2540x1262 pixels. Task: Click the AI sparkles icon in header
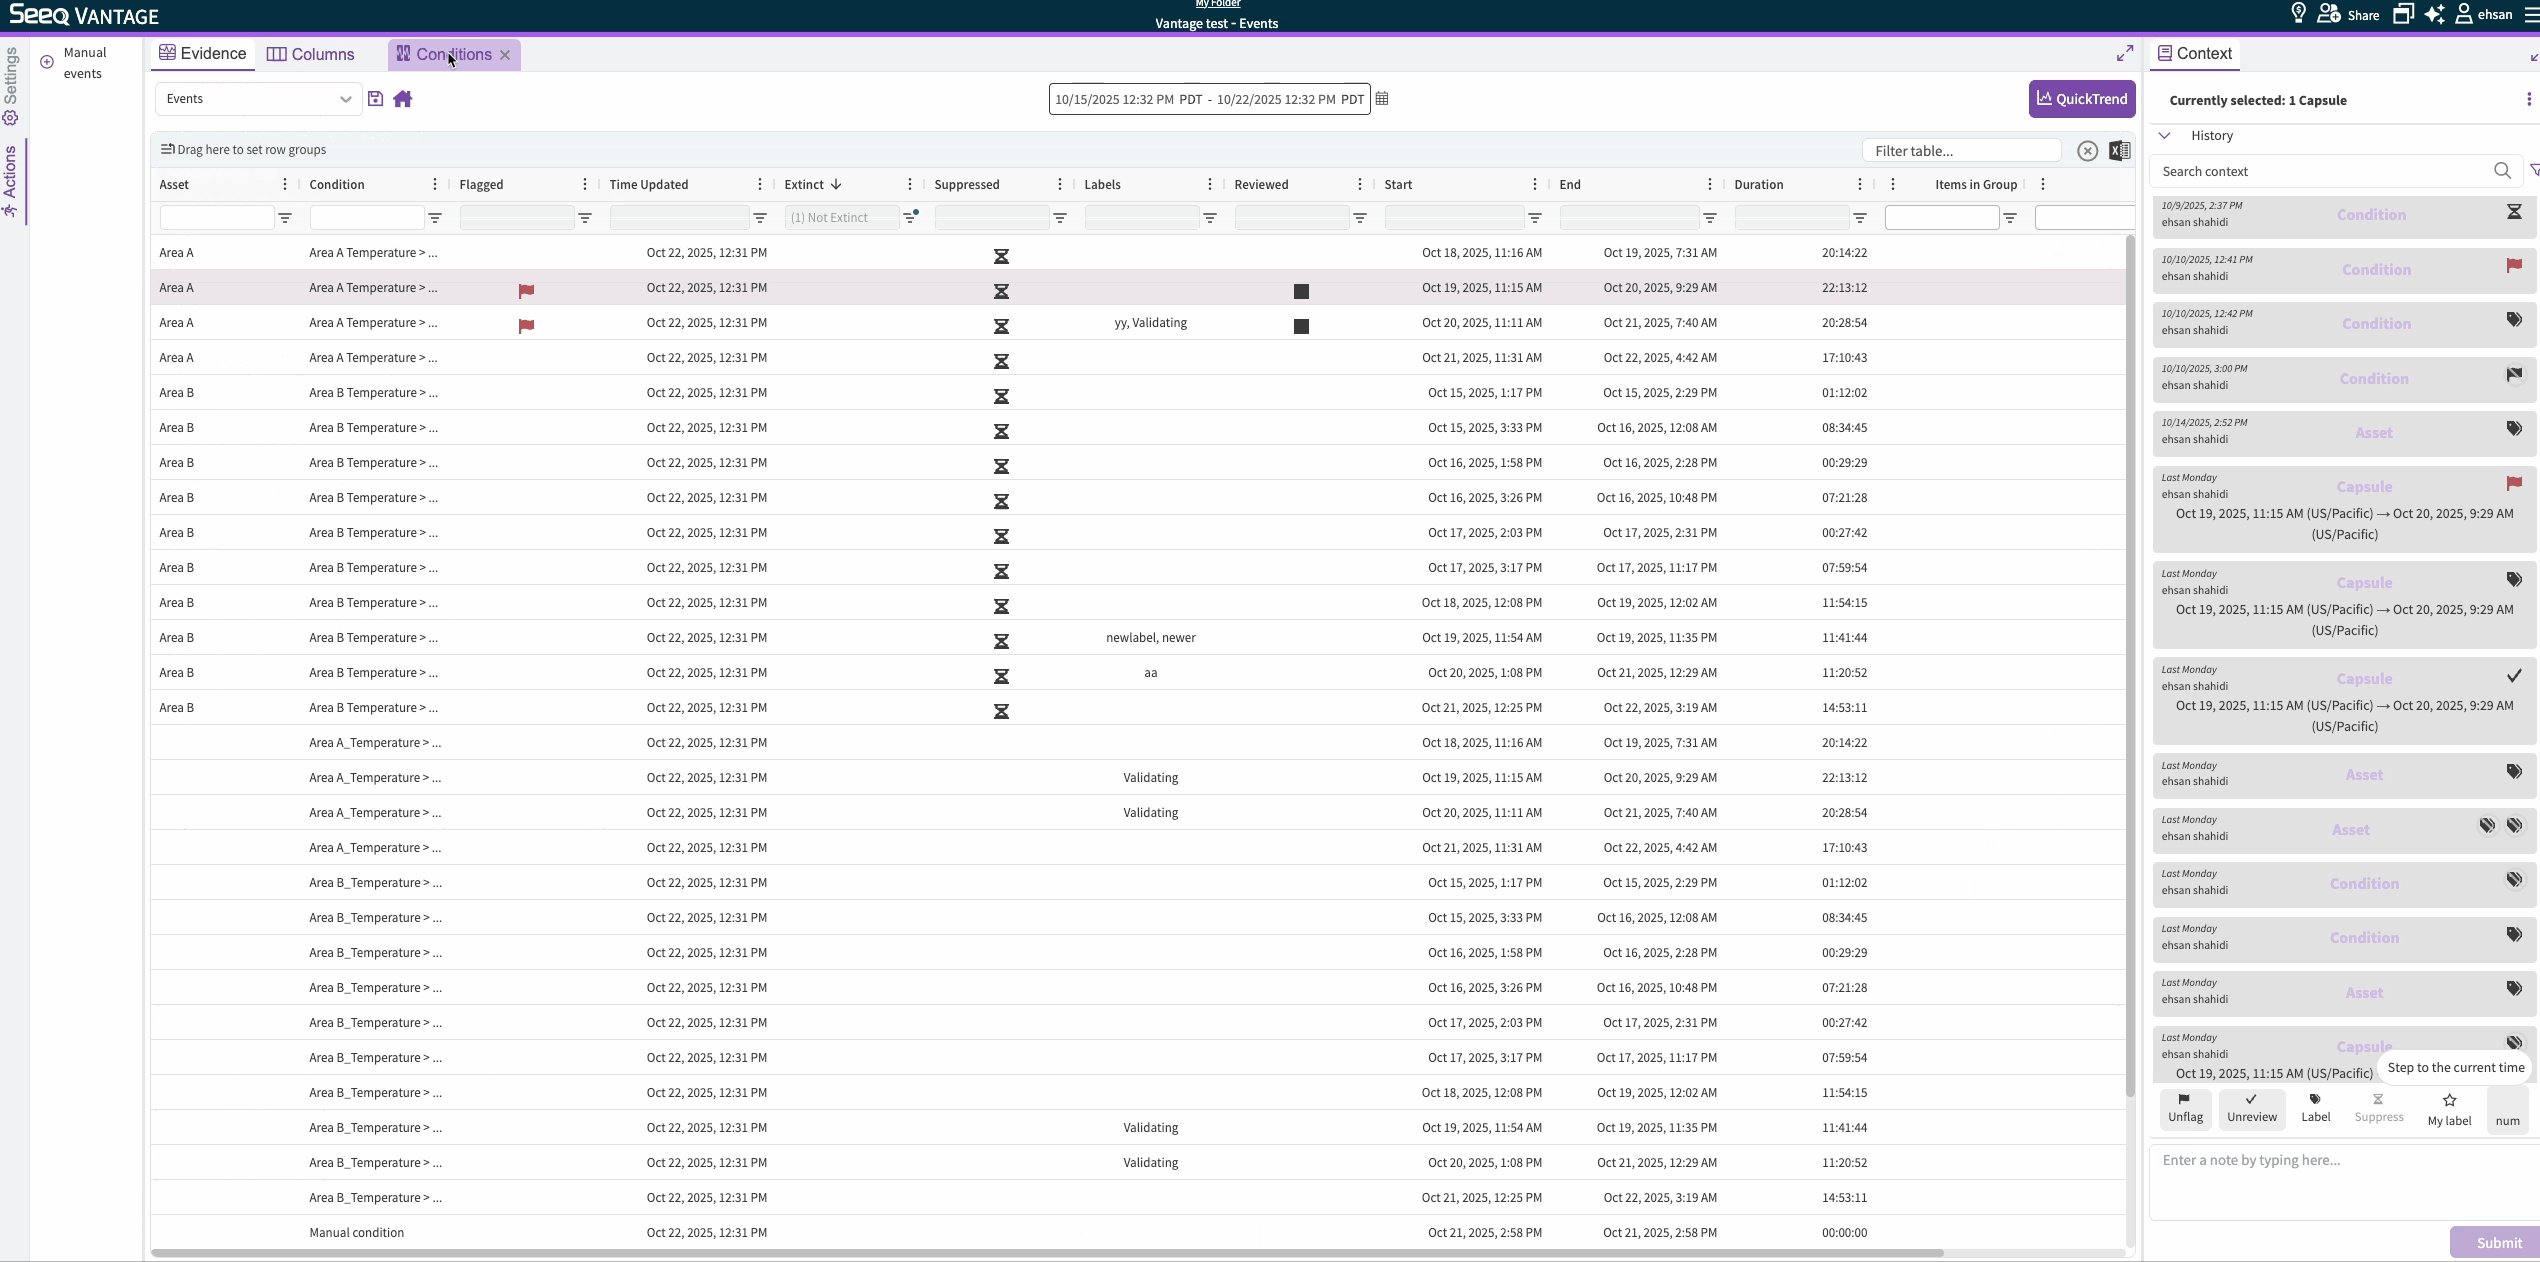click(2434, 15)
